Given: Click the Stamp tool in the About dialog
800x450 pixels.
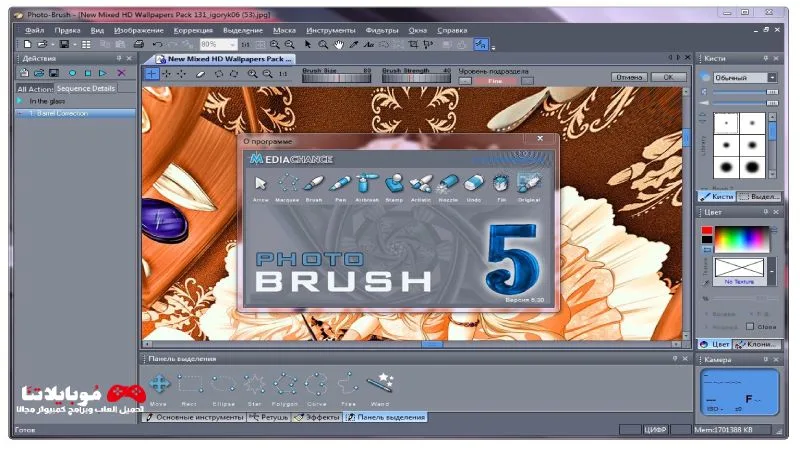Looking at the screenshot, I should [394, 184].
